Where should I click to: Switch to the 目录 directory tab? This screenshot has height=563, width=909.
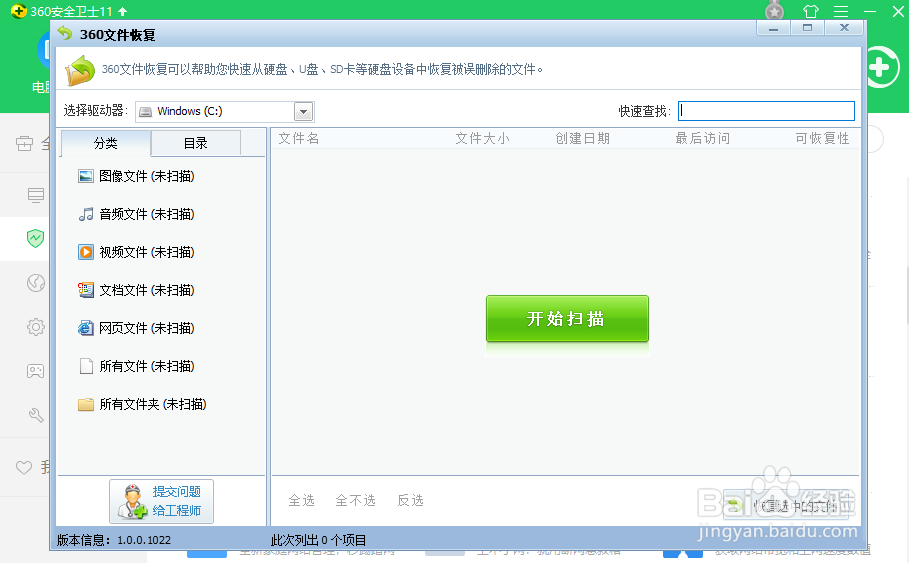[x=195, y=143]
